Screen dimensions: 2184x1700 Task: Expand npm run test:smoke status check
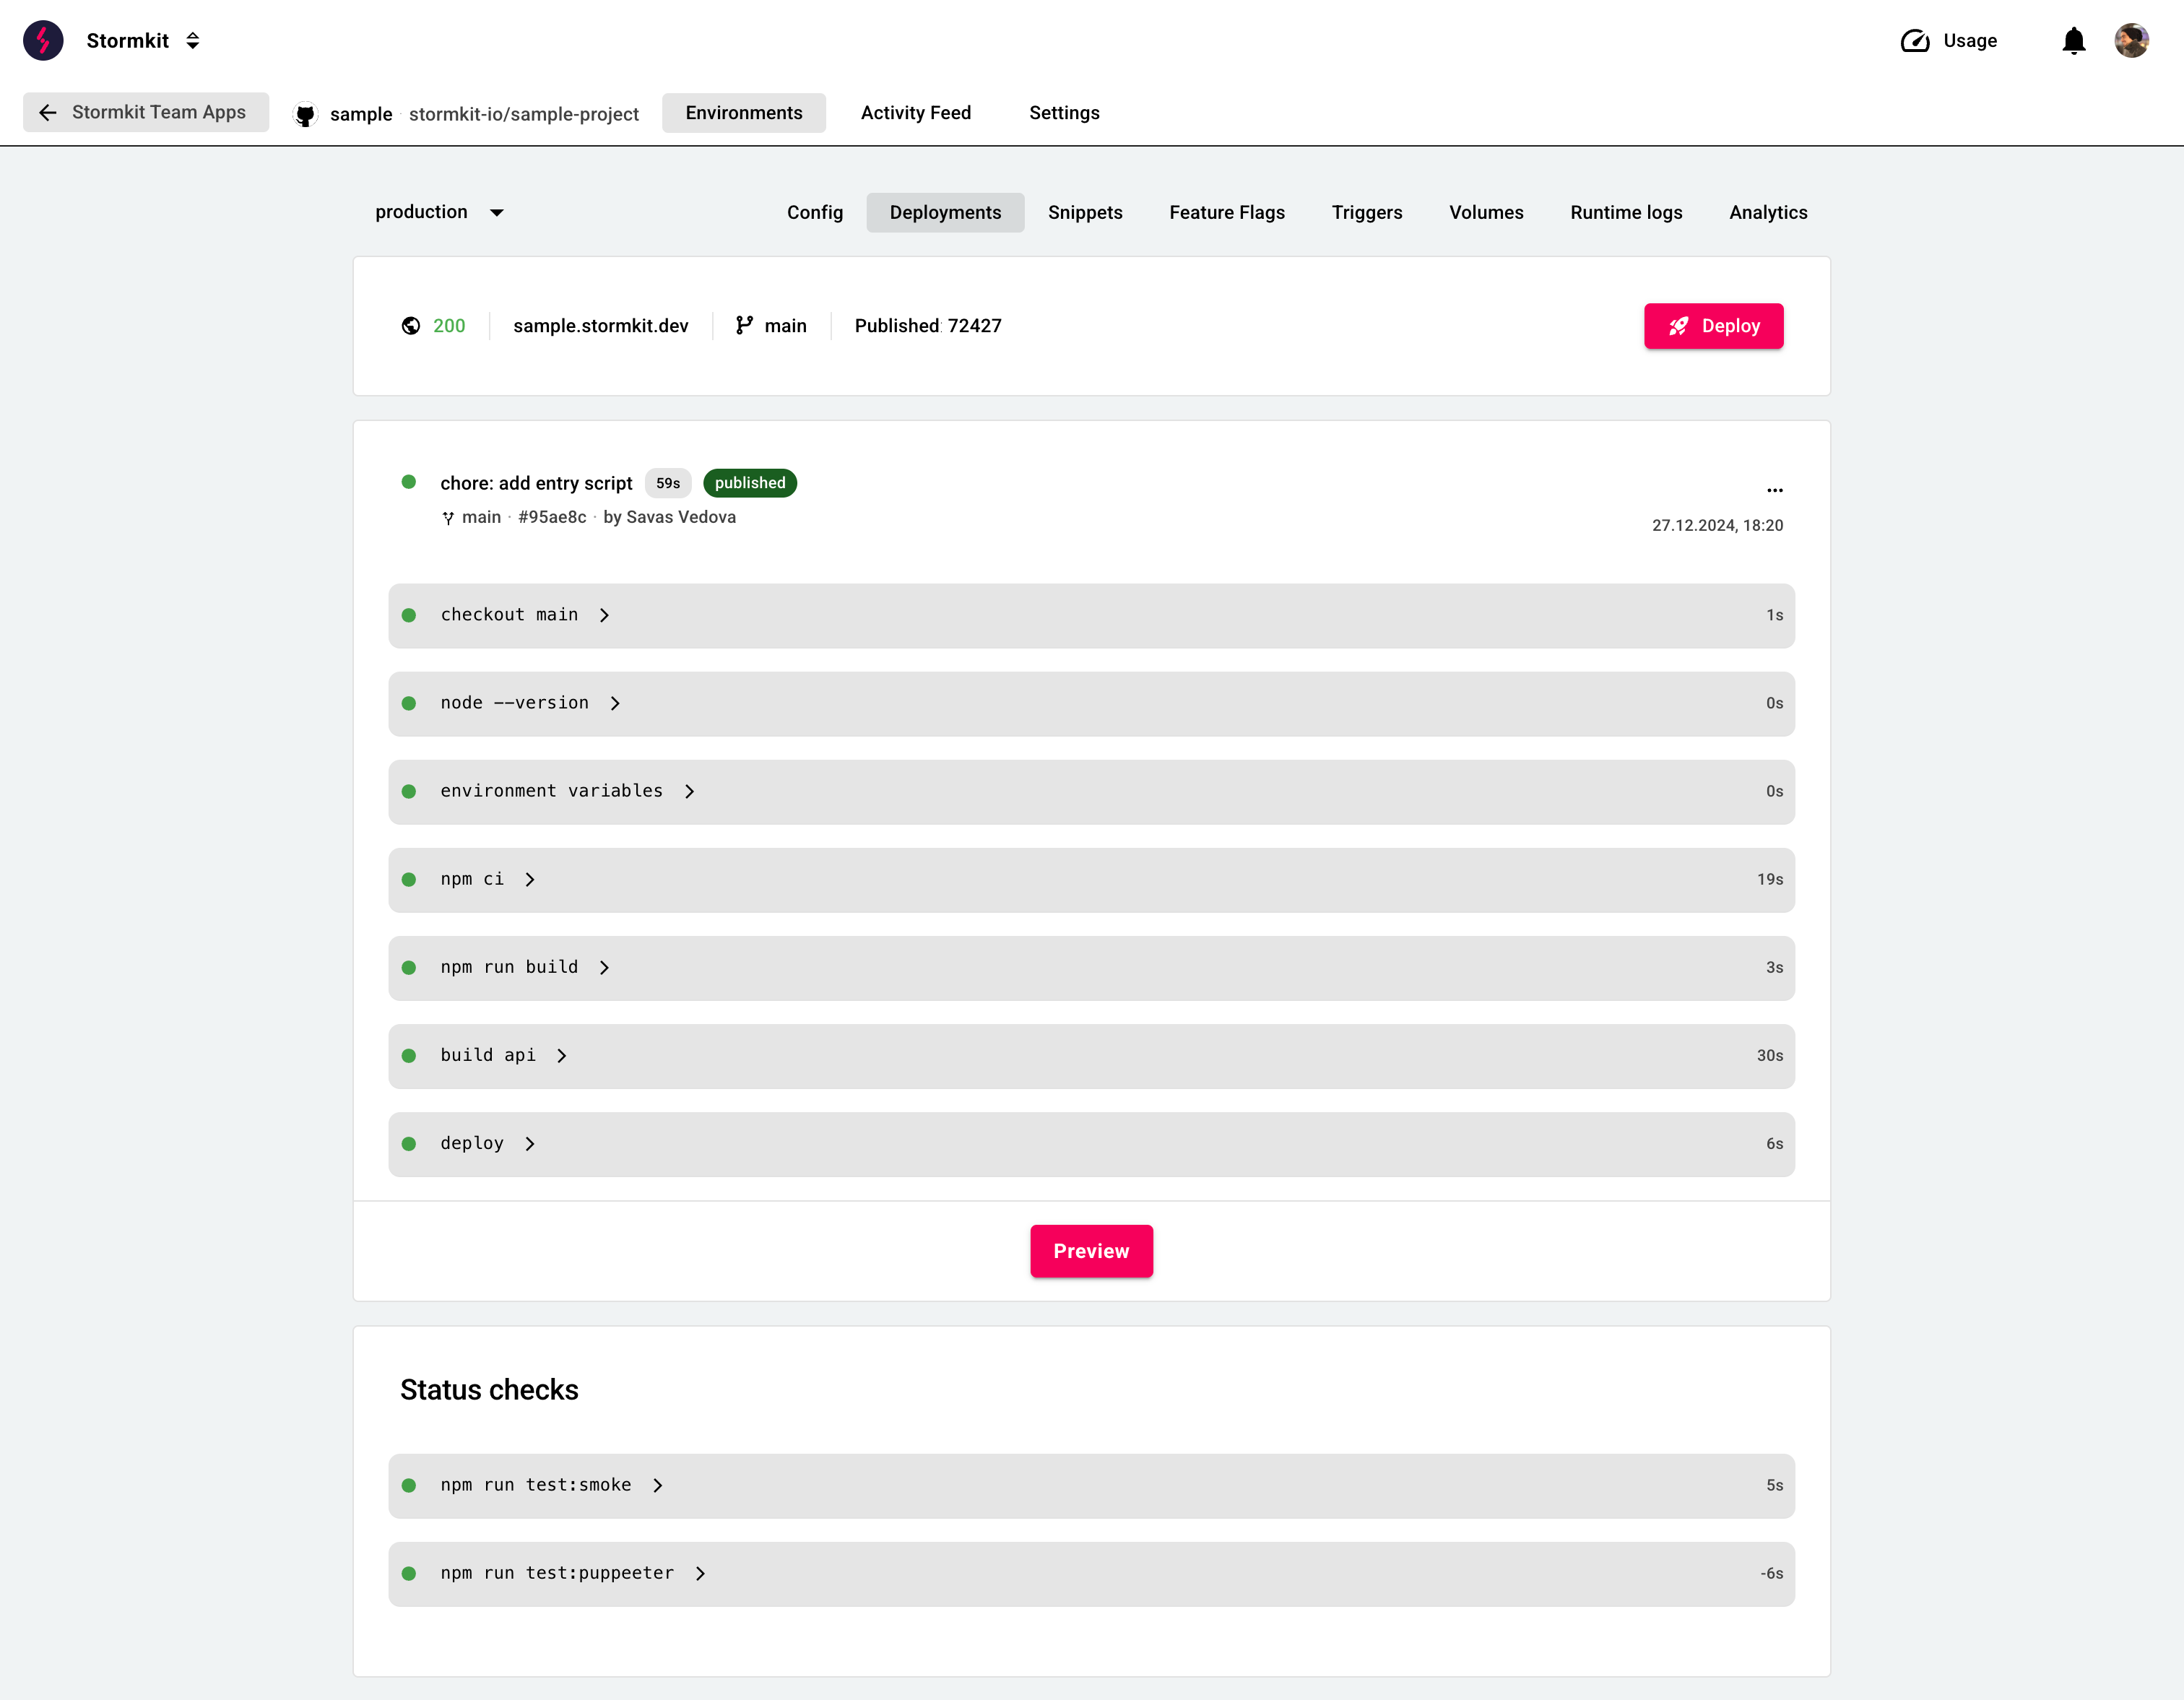(x=1091, y=1486)
